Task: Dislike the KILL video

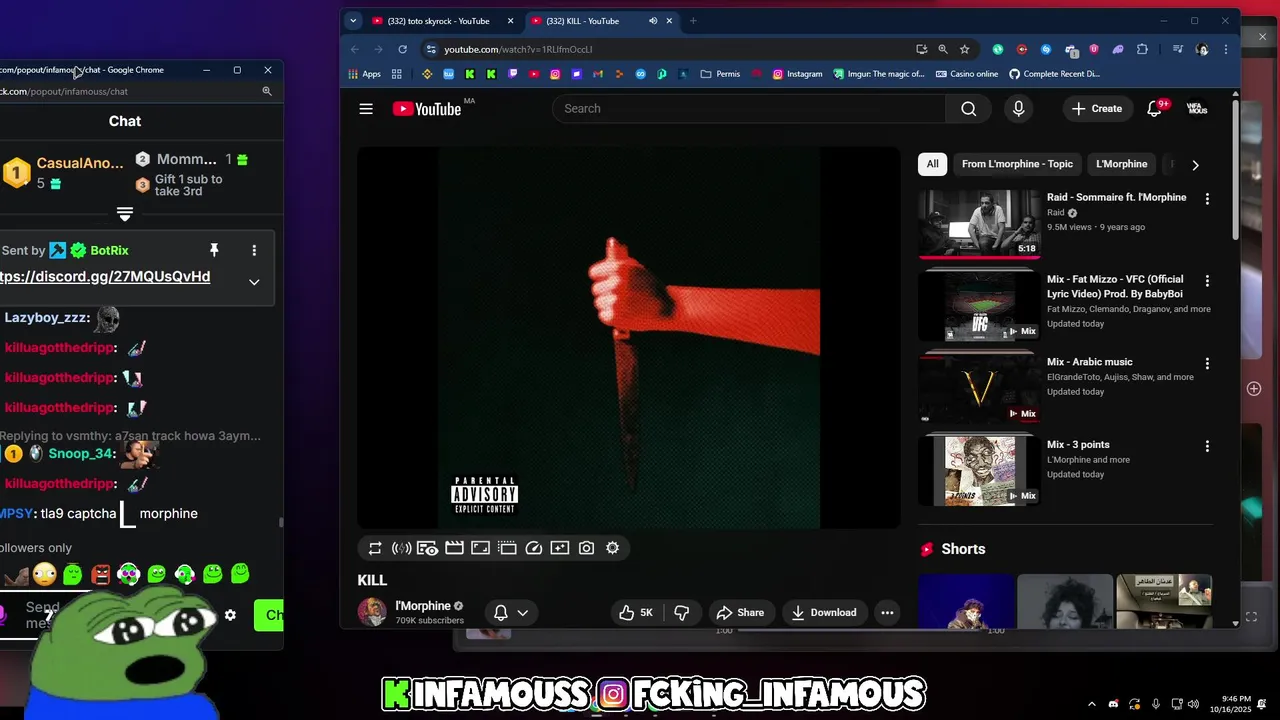Action: pos(682,613)
